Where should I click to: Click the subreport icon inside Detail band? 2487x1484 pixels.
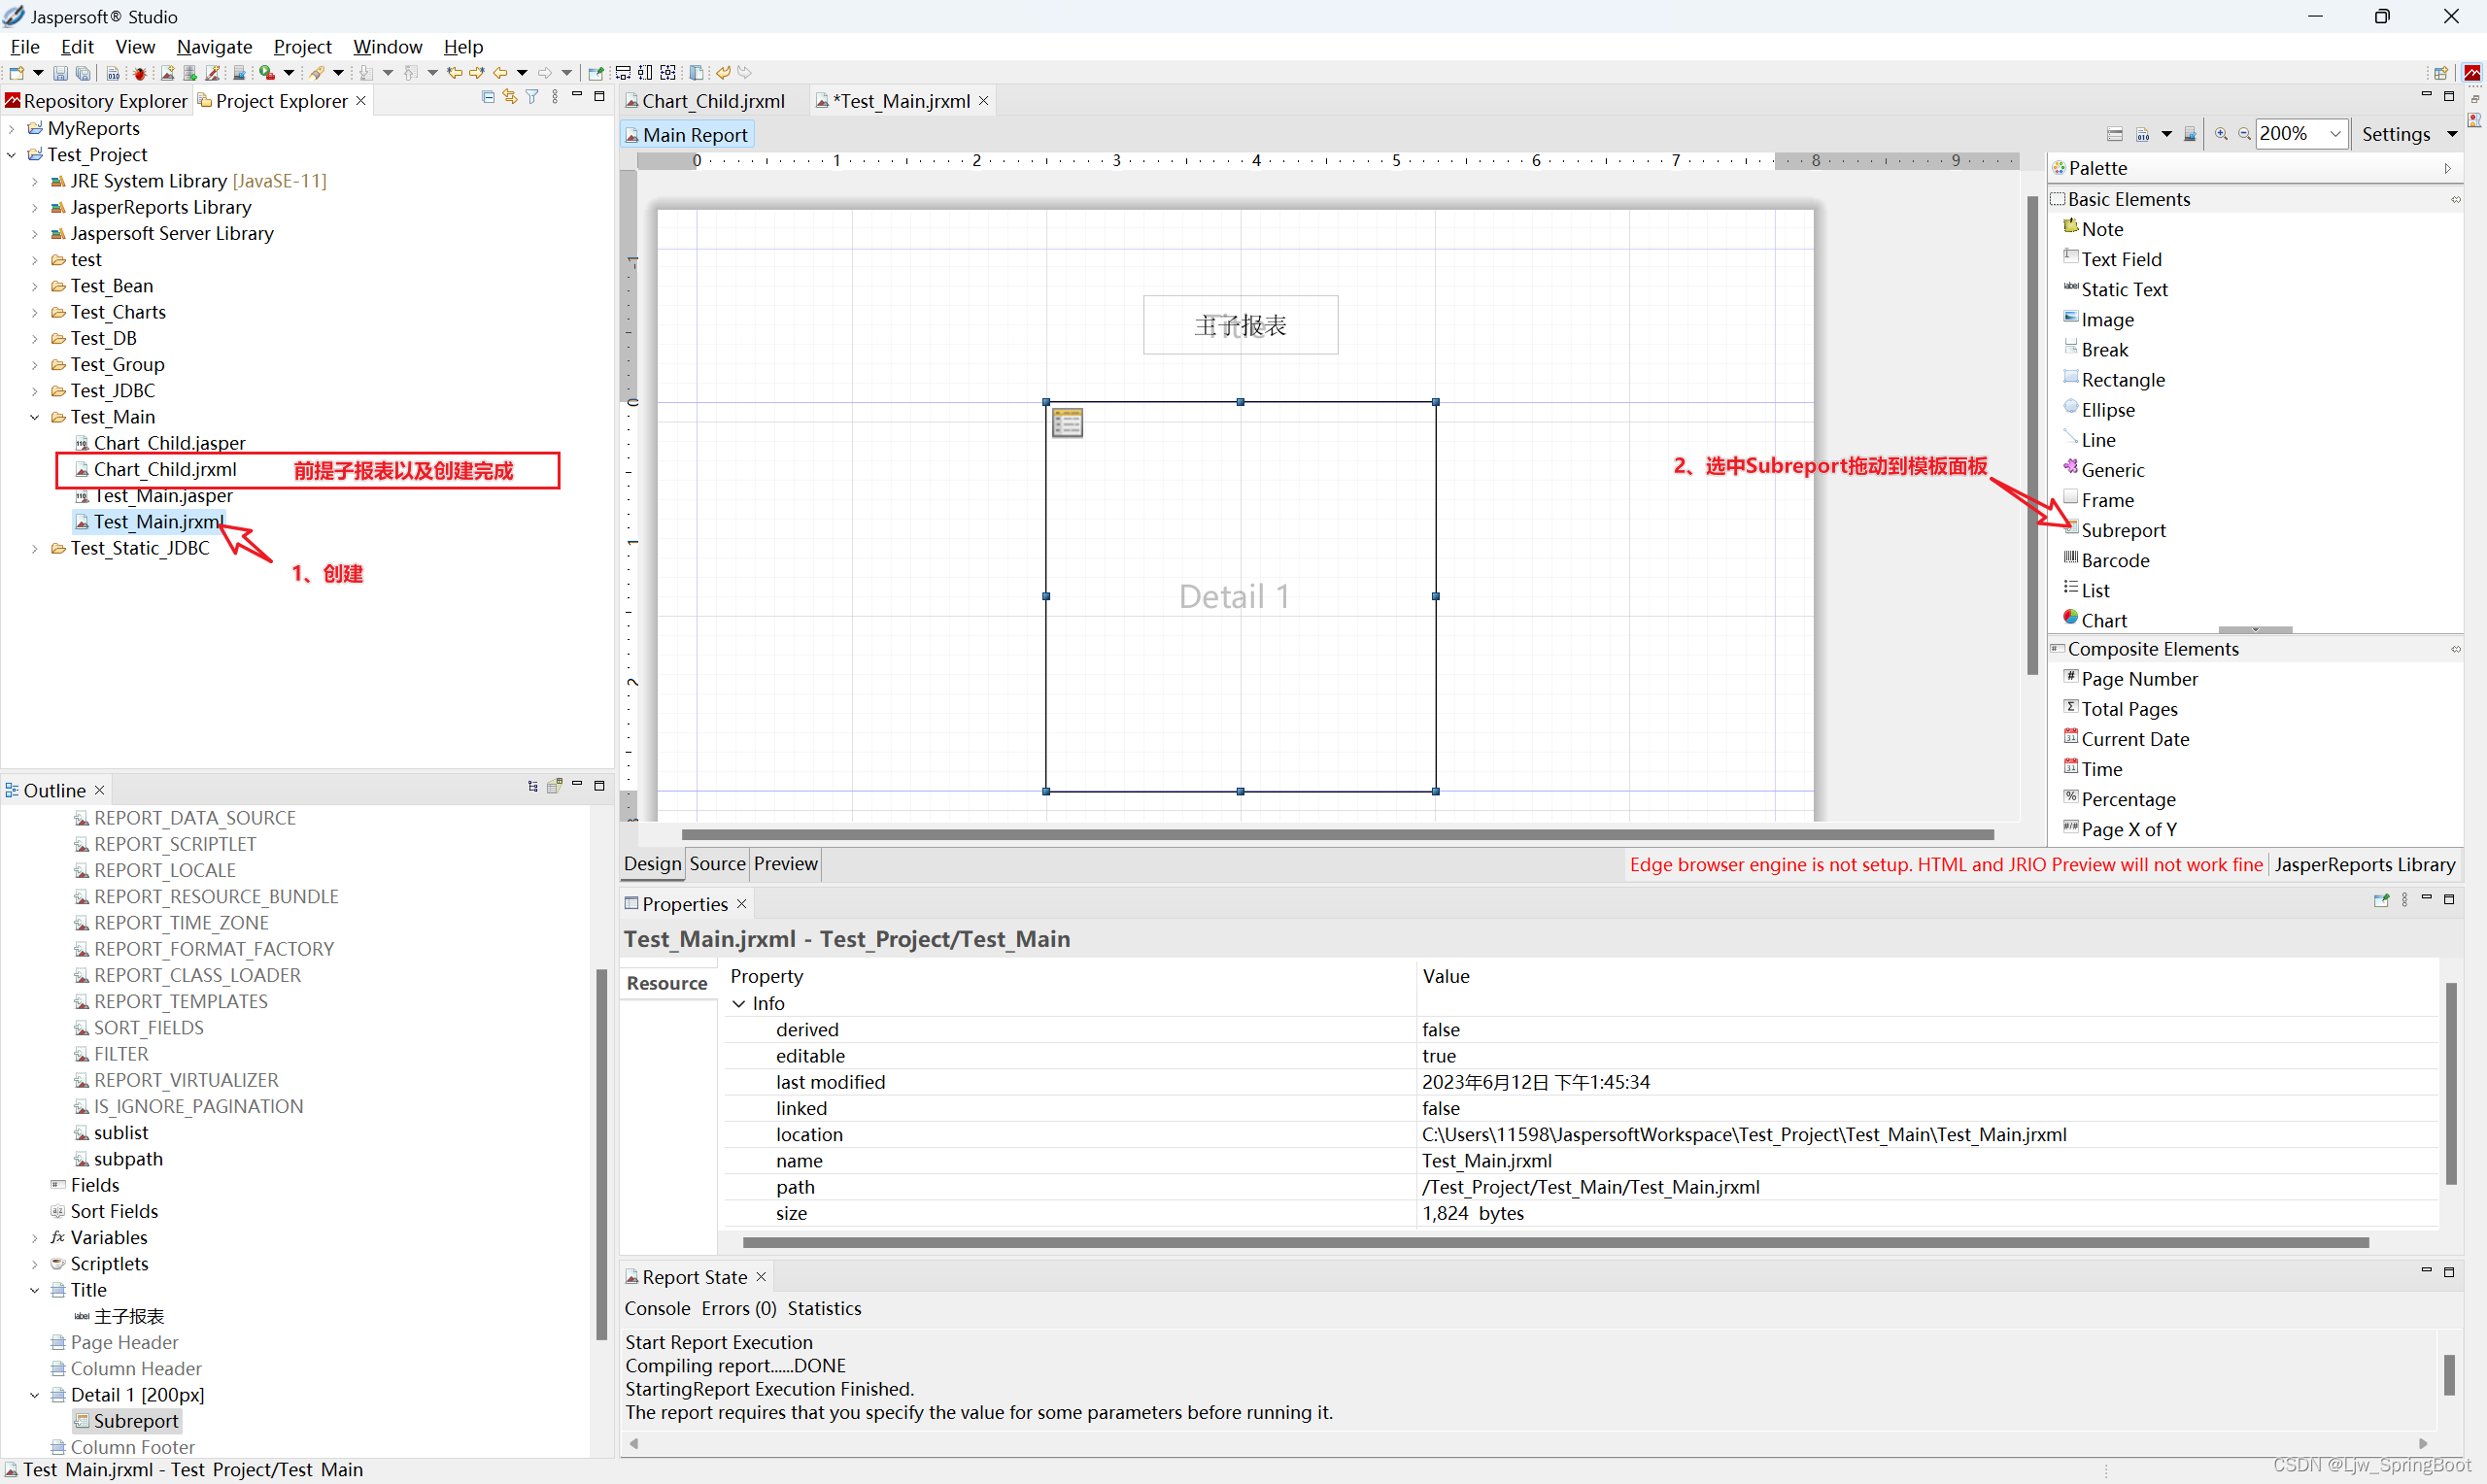click(1067, 423)
